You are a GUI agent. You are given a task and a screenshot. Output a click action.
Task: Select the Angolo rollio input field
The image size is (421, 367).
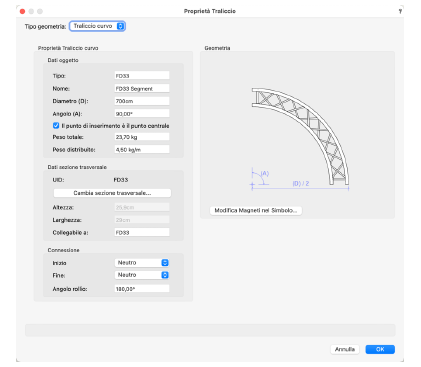(x=142, y=289)
